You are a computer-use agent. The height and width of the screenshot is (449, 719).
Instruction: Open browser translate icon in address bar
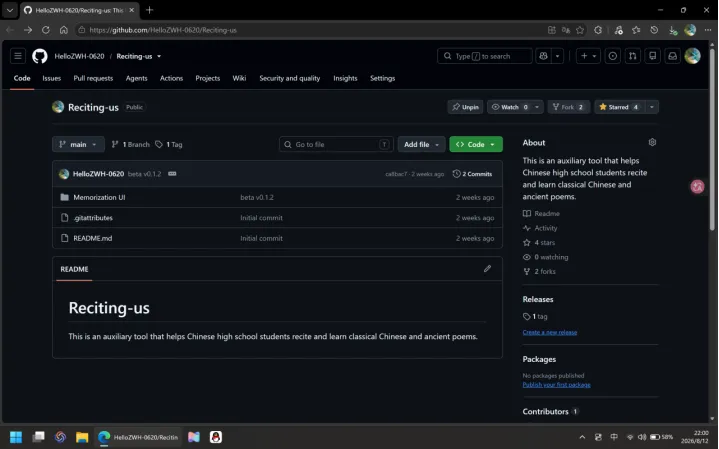pyautogui.click(x=566, y=30)
